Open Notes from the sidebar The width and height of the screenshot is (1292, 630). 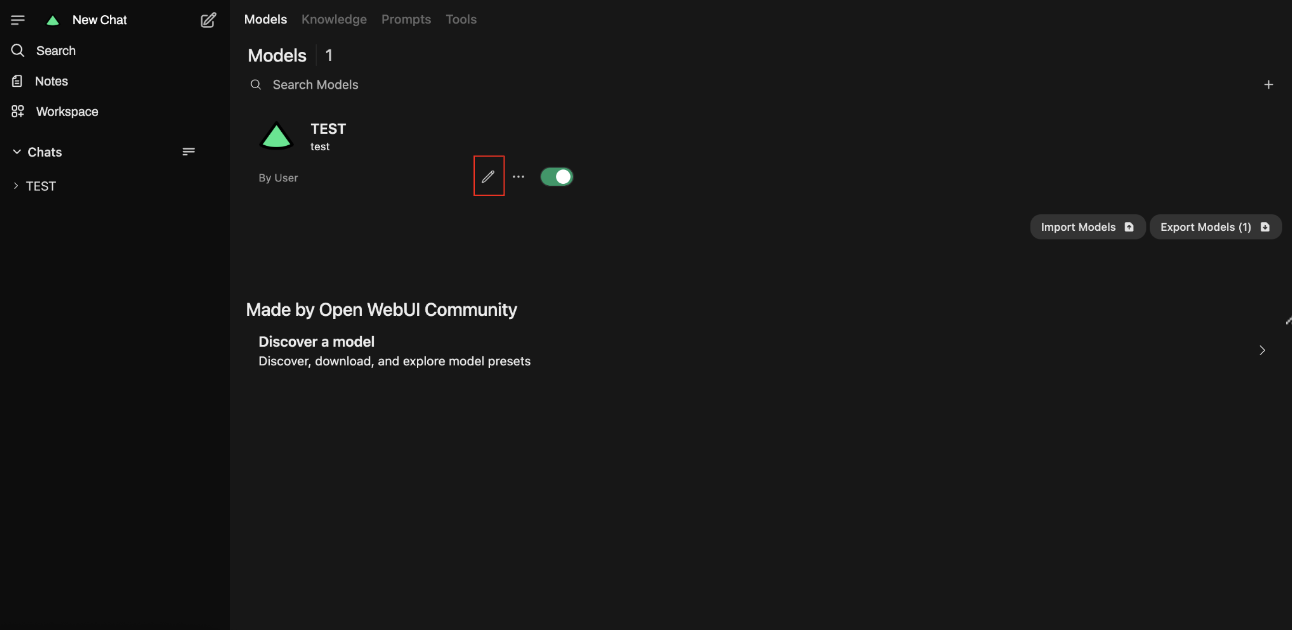(x=51, y=81)
